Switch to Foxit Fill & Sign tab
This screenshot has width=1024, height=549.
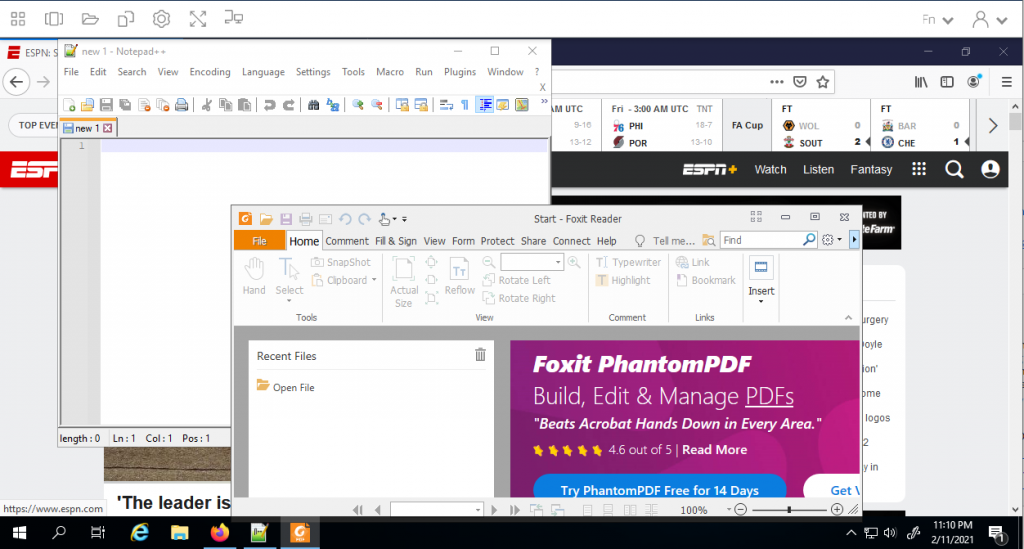pyautogui.click(x=396, y=241)
